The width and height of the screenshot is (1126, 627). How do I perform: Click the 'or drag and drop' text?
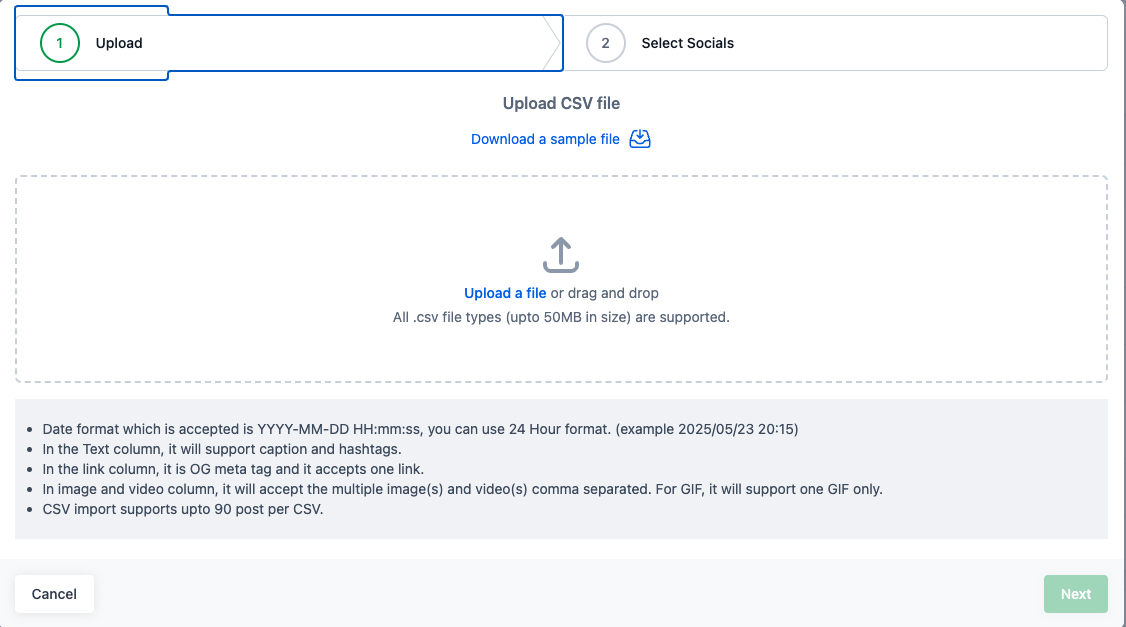pyautogui.click(x=605, y=293)
